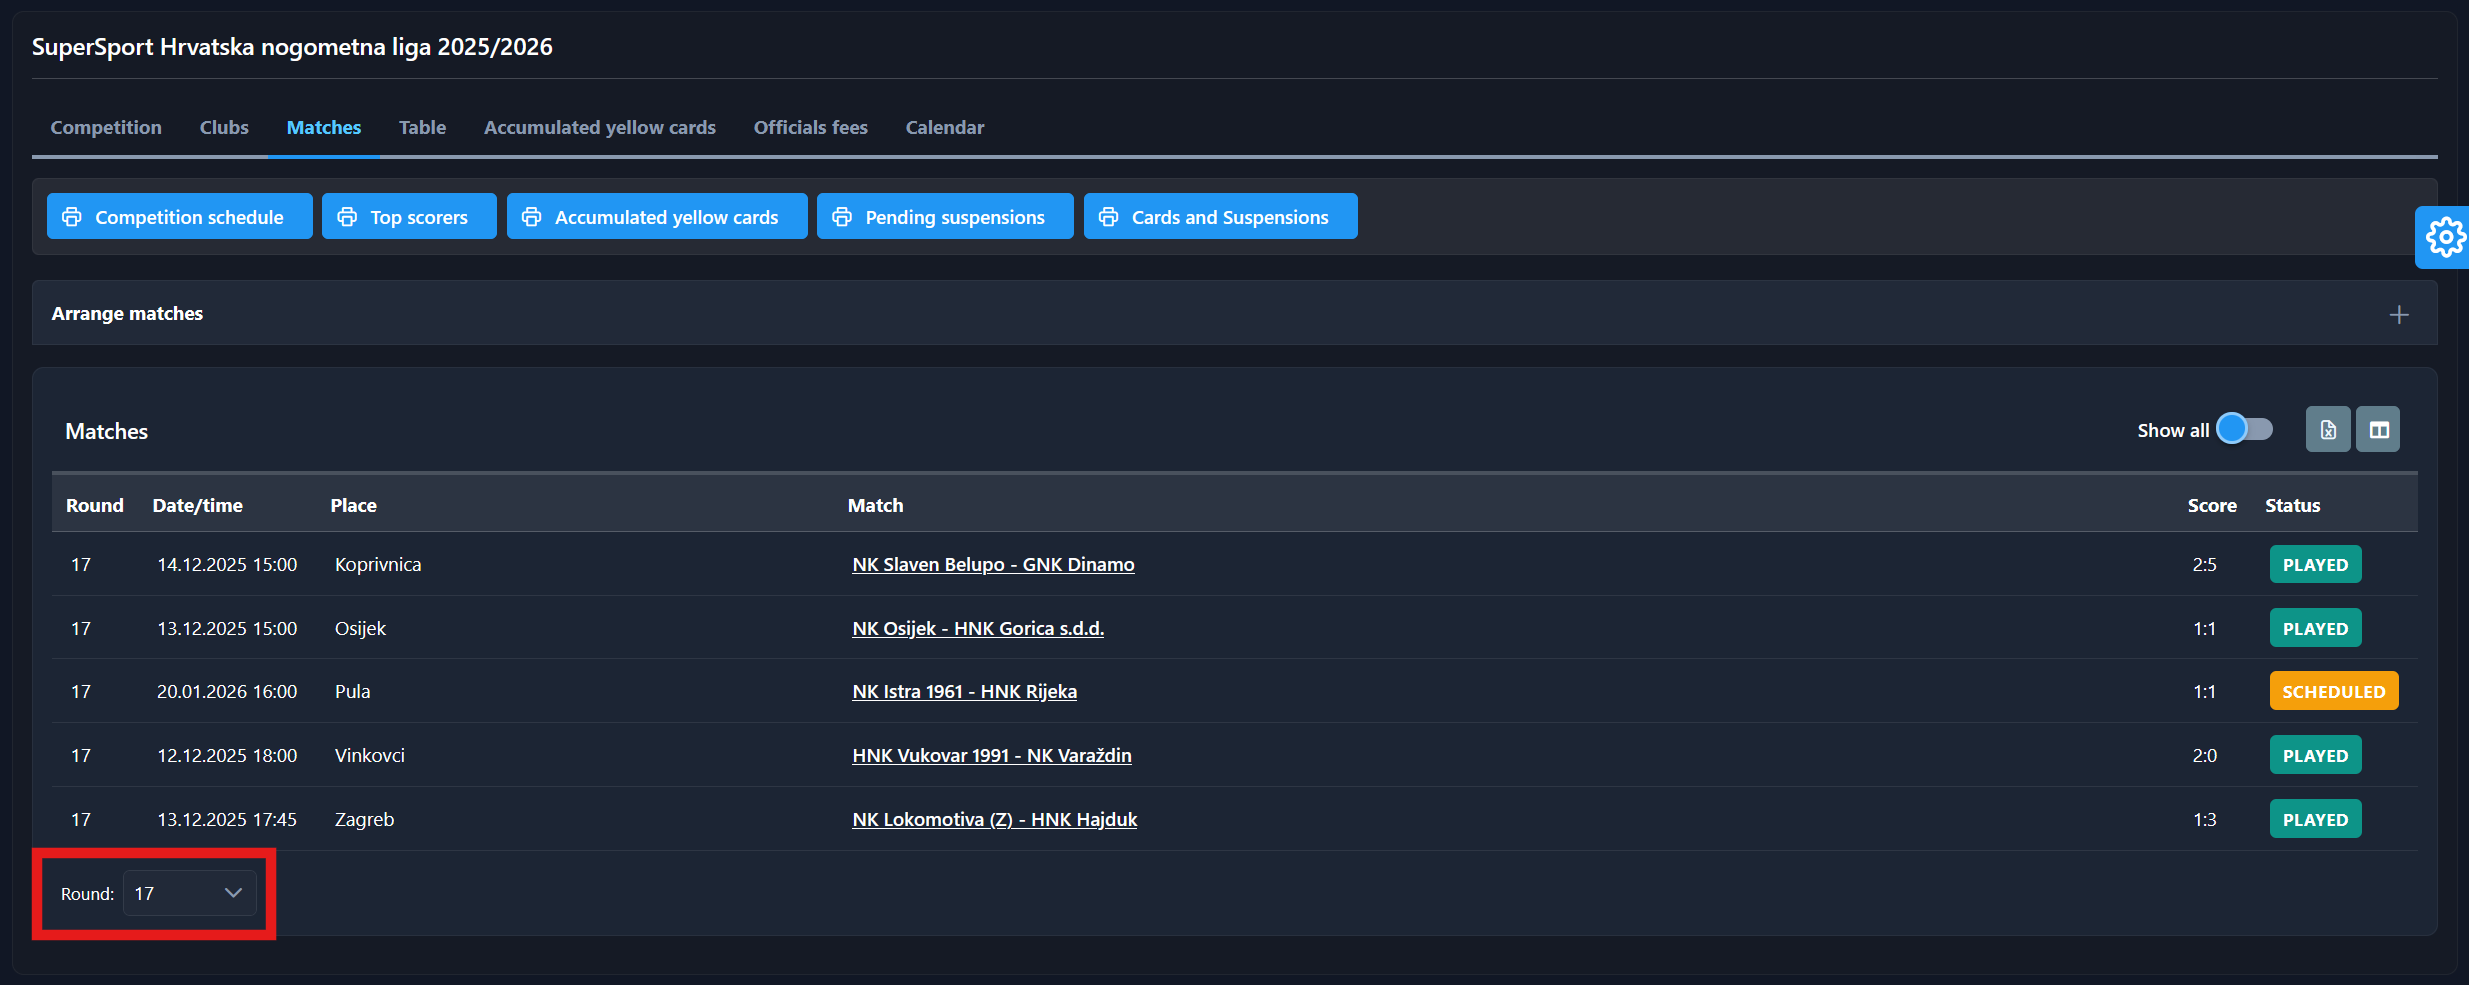2469x985 pixels.
Task: Sort by Date/time column header
Action: pyautogui.click(x=198, y=506)
